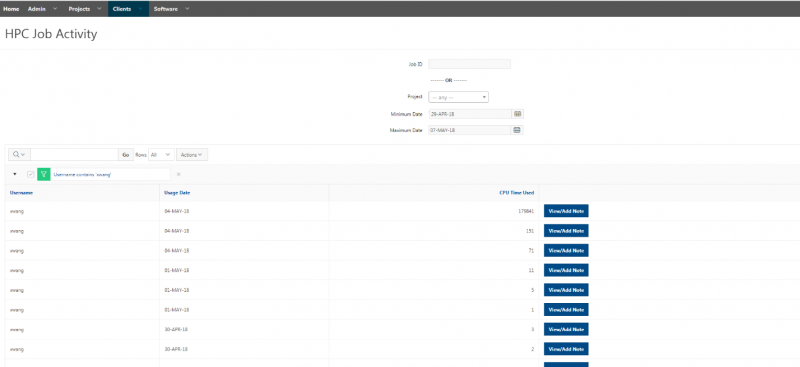Click View/Add Note for CPU time 1
Image resolution: width=800 pixels, height=367 pixels.
[x=566, y=310]
